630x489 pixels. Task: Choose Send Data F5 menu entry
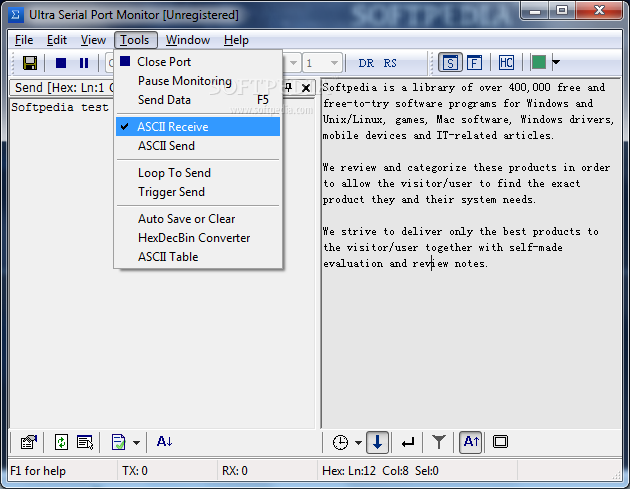coord(198,100)
